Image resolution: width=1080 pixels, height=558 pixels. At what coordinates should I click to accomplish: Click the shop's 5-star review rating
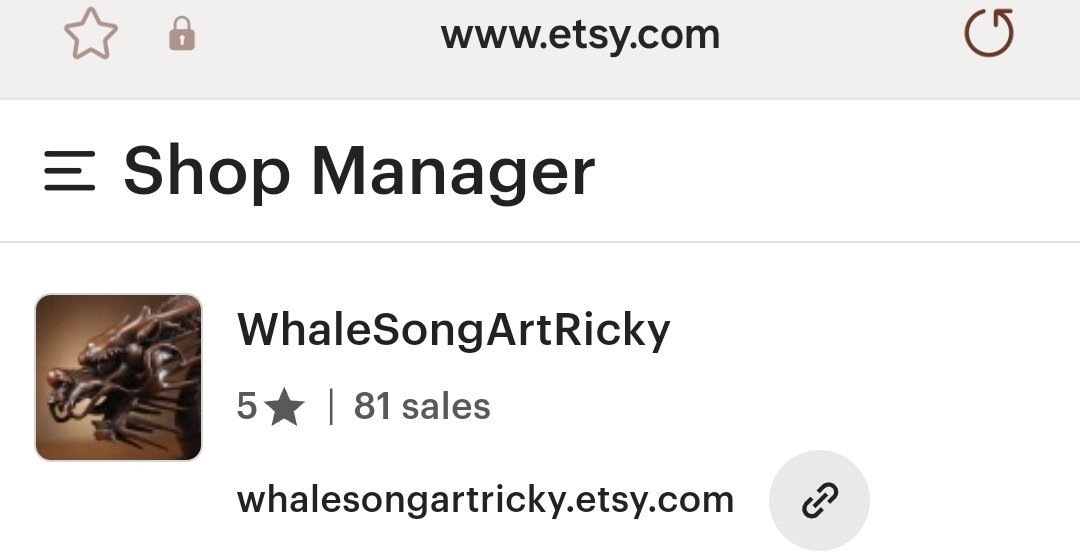pos(270,407)
